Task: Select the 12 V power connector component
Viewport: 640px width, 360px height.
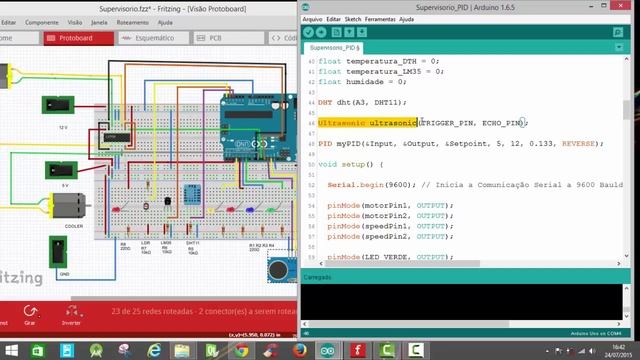Action: [x=58, y=105]
